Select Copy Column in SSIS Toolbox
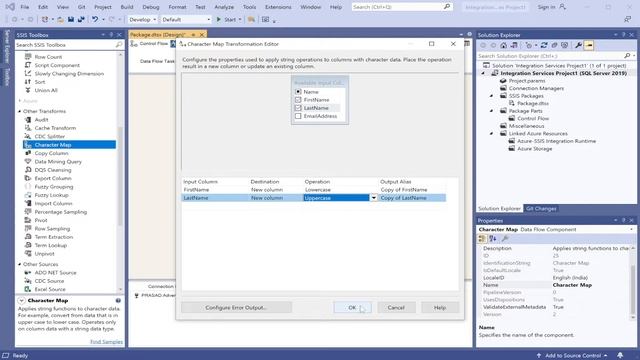640x360 pixels. [x=51, y=153]
